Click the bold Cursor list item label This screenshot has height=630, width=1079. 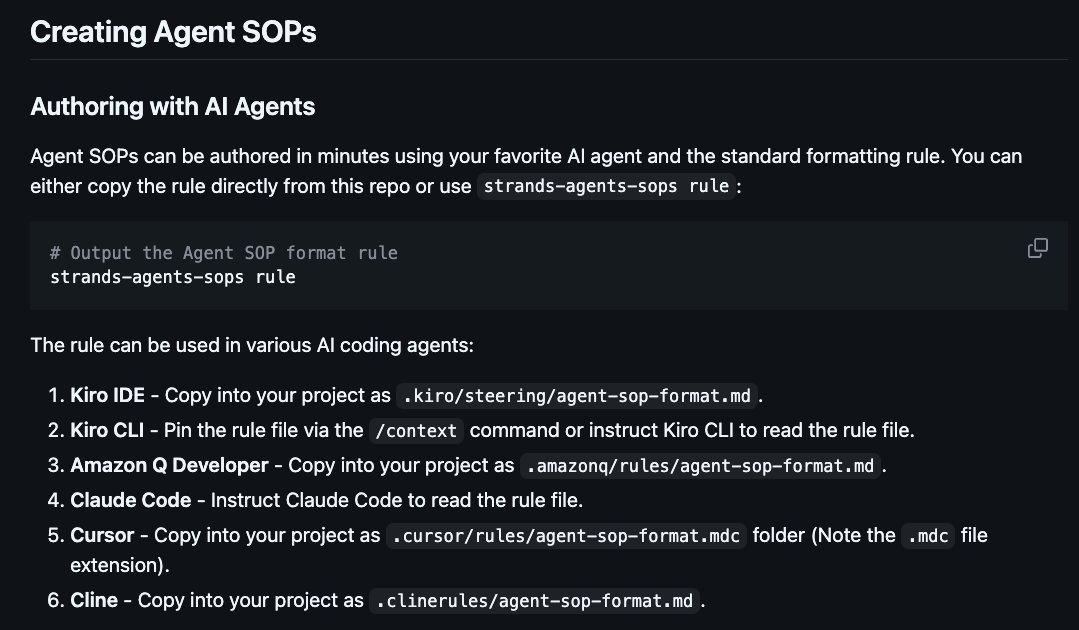pyautogui.click(x=102, y=536)
